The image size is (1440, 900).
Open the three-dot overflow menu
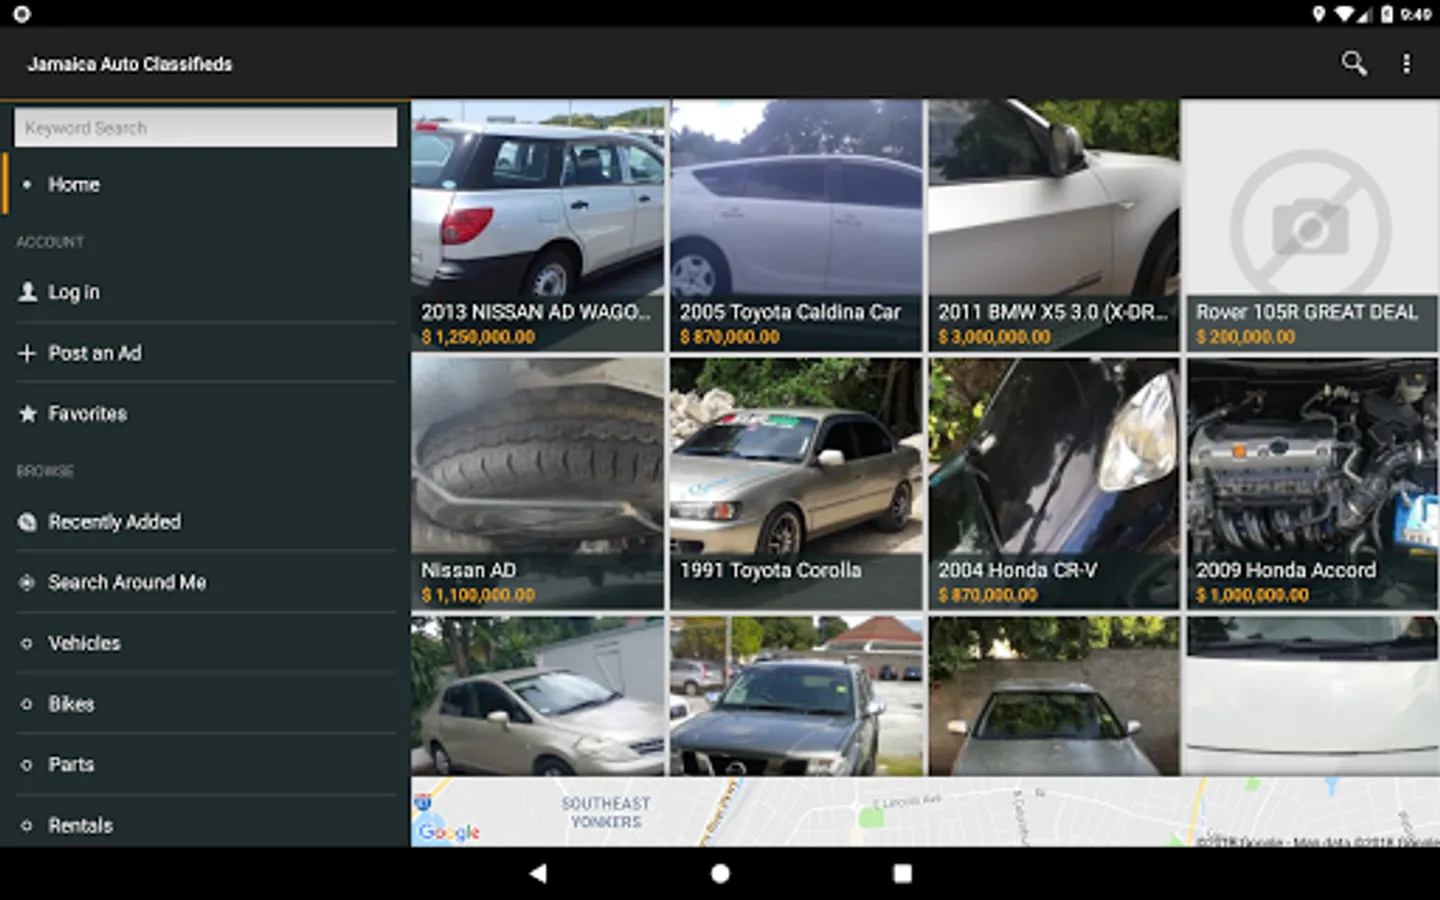(x=1406, y=64)
